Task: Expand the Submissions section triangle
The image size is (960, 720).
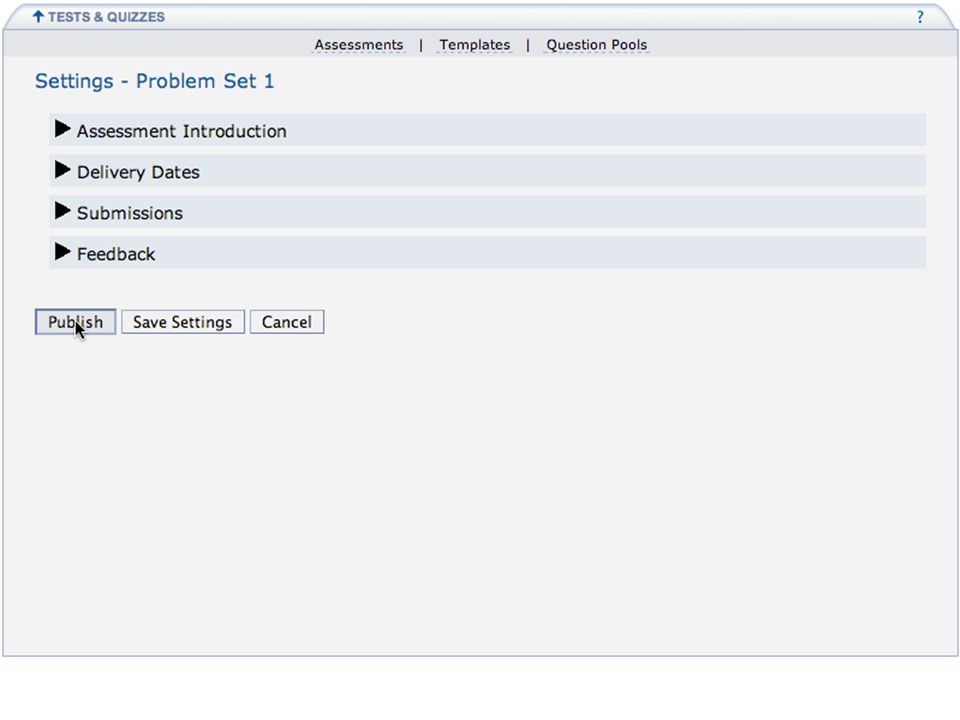Action: (62, 211)
